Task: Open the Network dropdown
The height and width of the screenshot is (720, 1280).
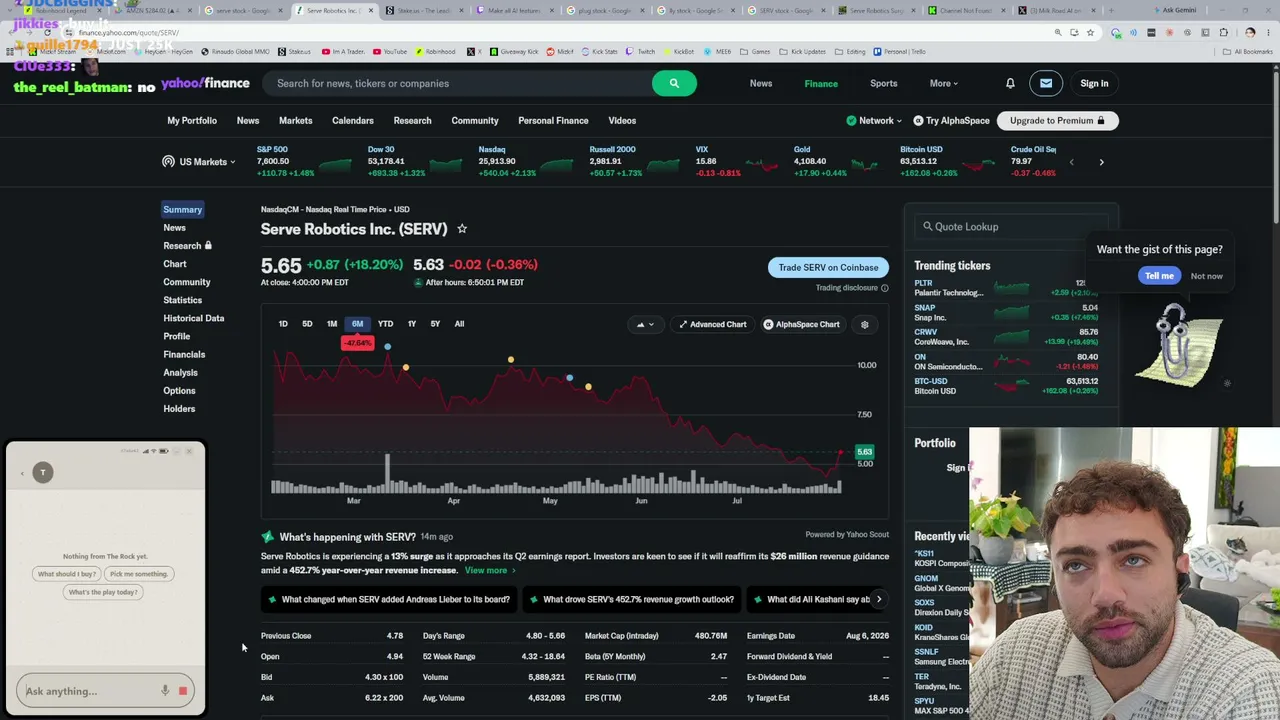Action: point(874,120)
